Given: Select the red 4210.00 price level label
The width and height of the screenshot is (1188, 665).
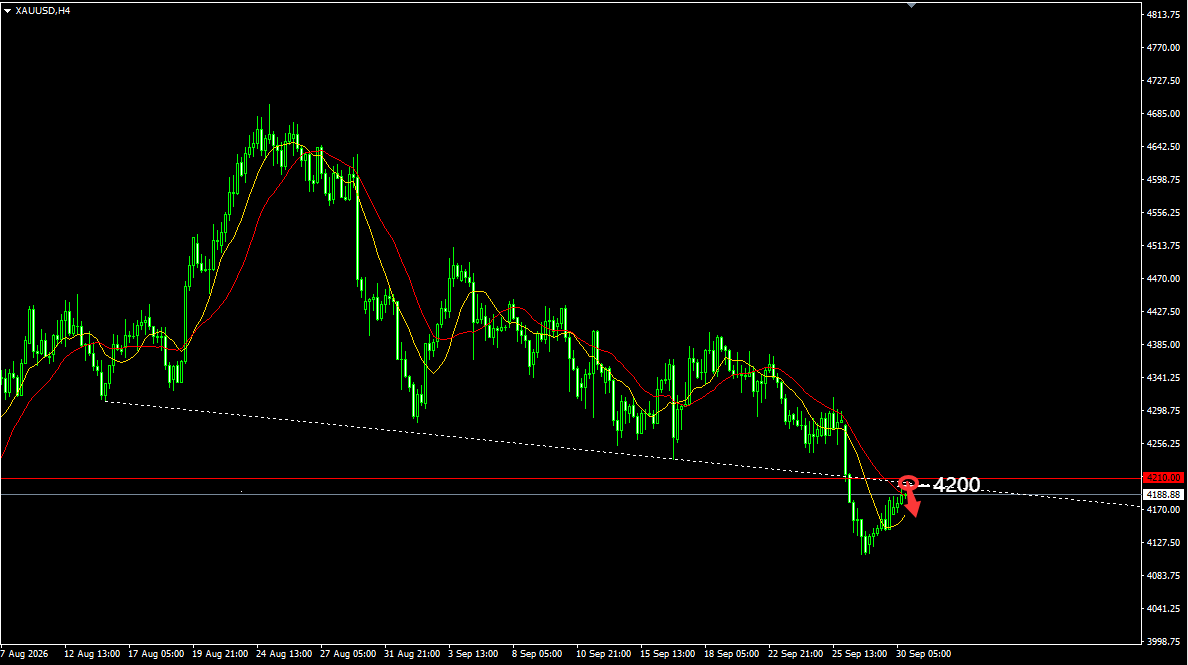Looking at the screenshot, I should coord(1163,478).
